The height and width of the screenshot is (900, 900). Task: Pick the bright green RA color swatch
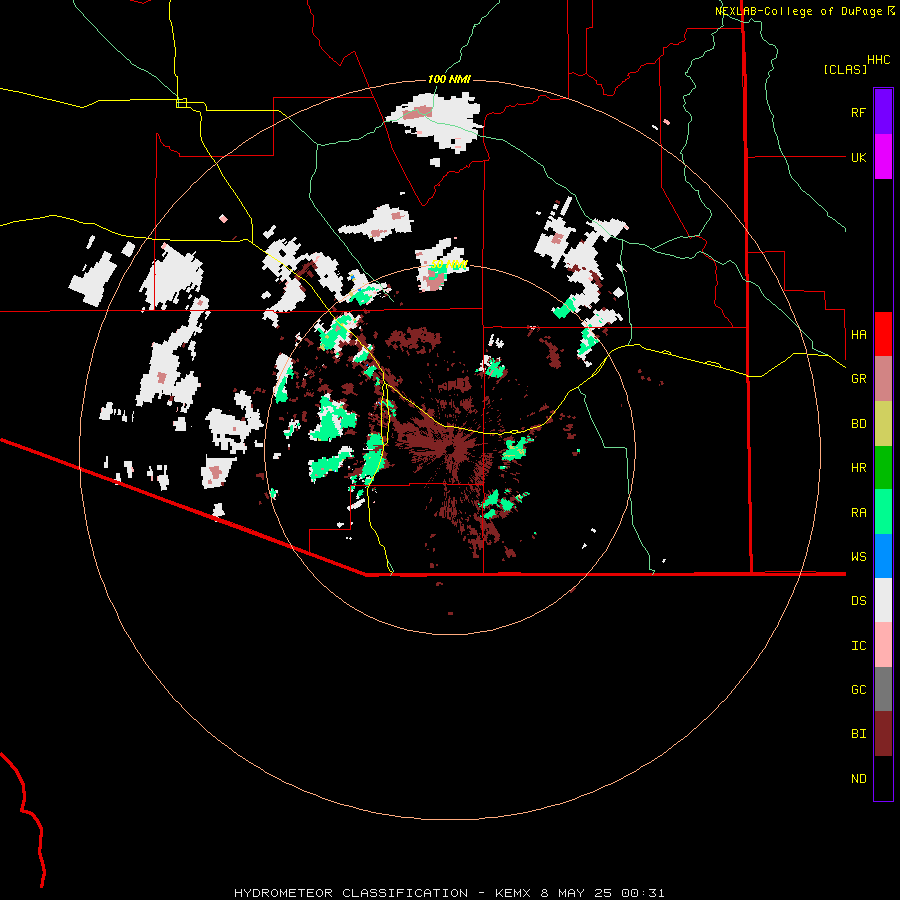(x=883, y=512)
